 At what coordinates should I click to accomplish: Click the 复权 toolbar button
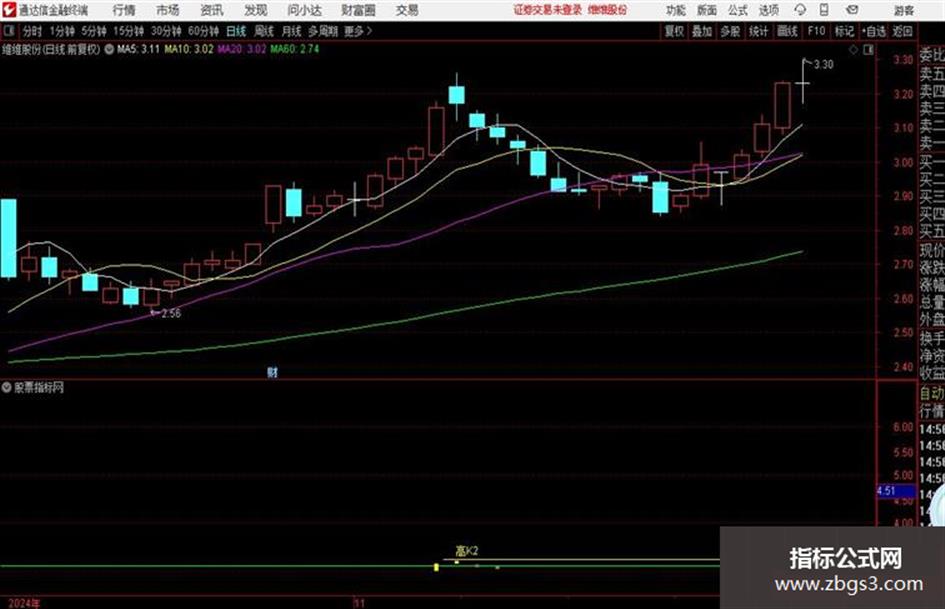point(674,31)
